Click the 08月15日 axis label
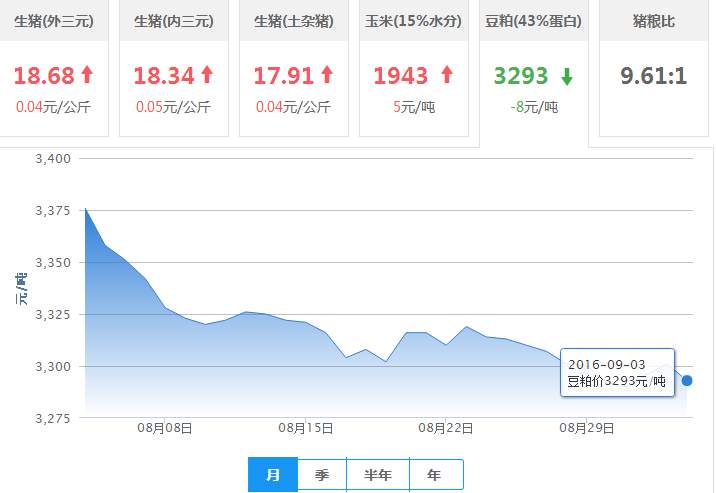 (305, 428)
